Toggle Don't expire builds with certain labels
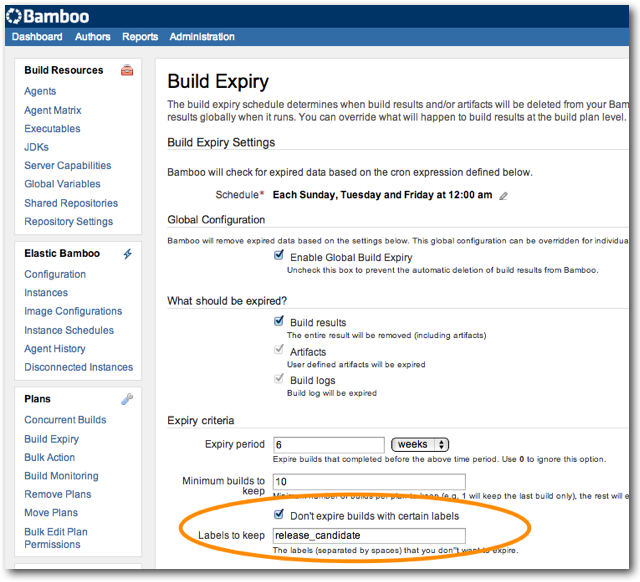Image resolution: width=640 pixels, height=582 pixels. click(279, 514)
